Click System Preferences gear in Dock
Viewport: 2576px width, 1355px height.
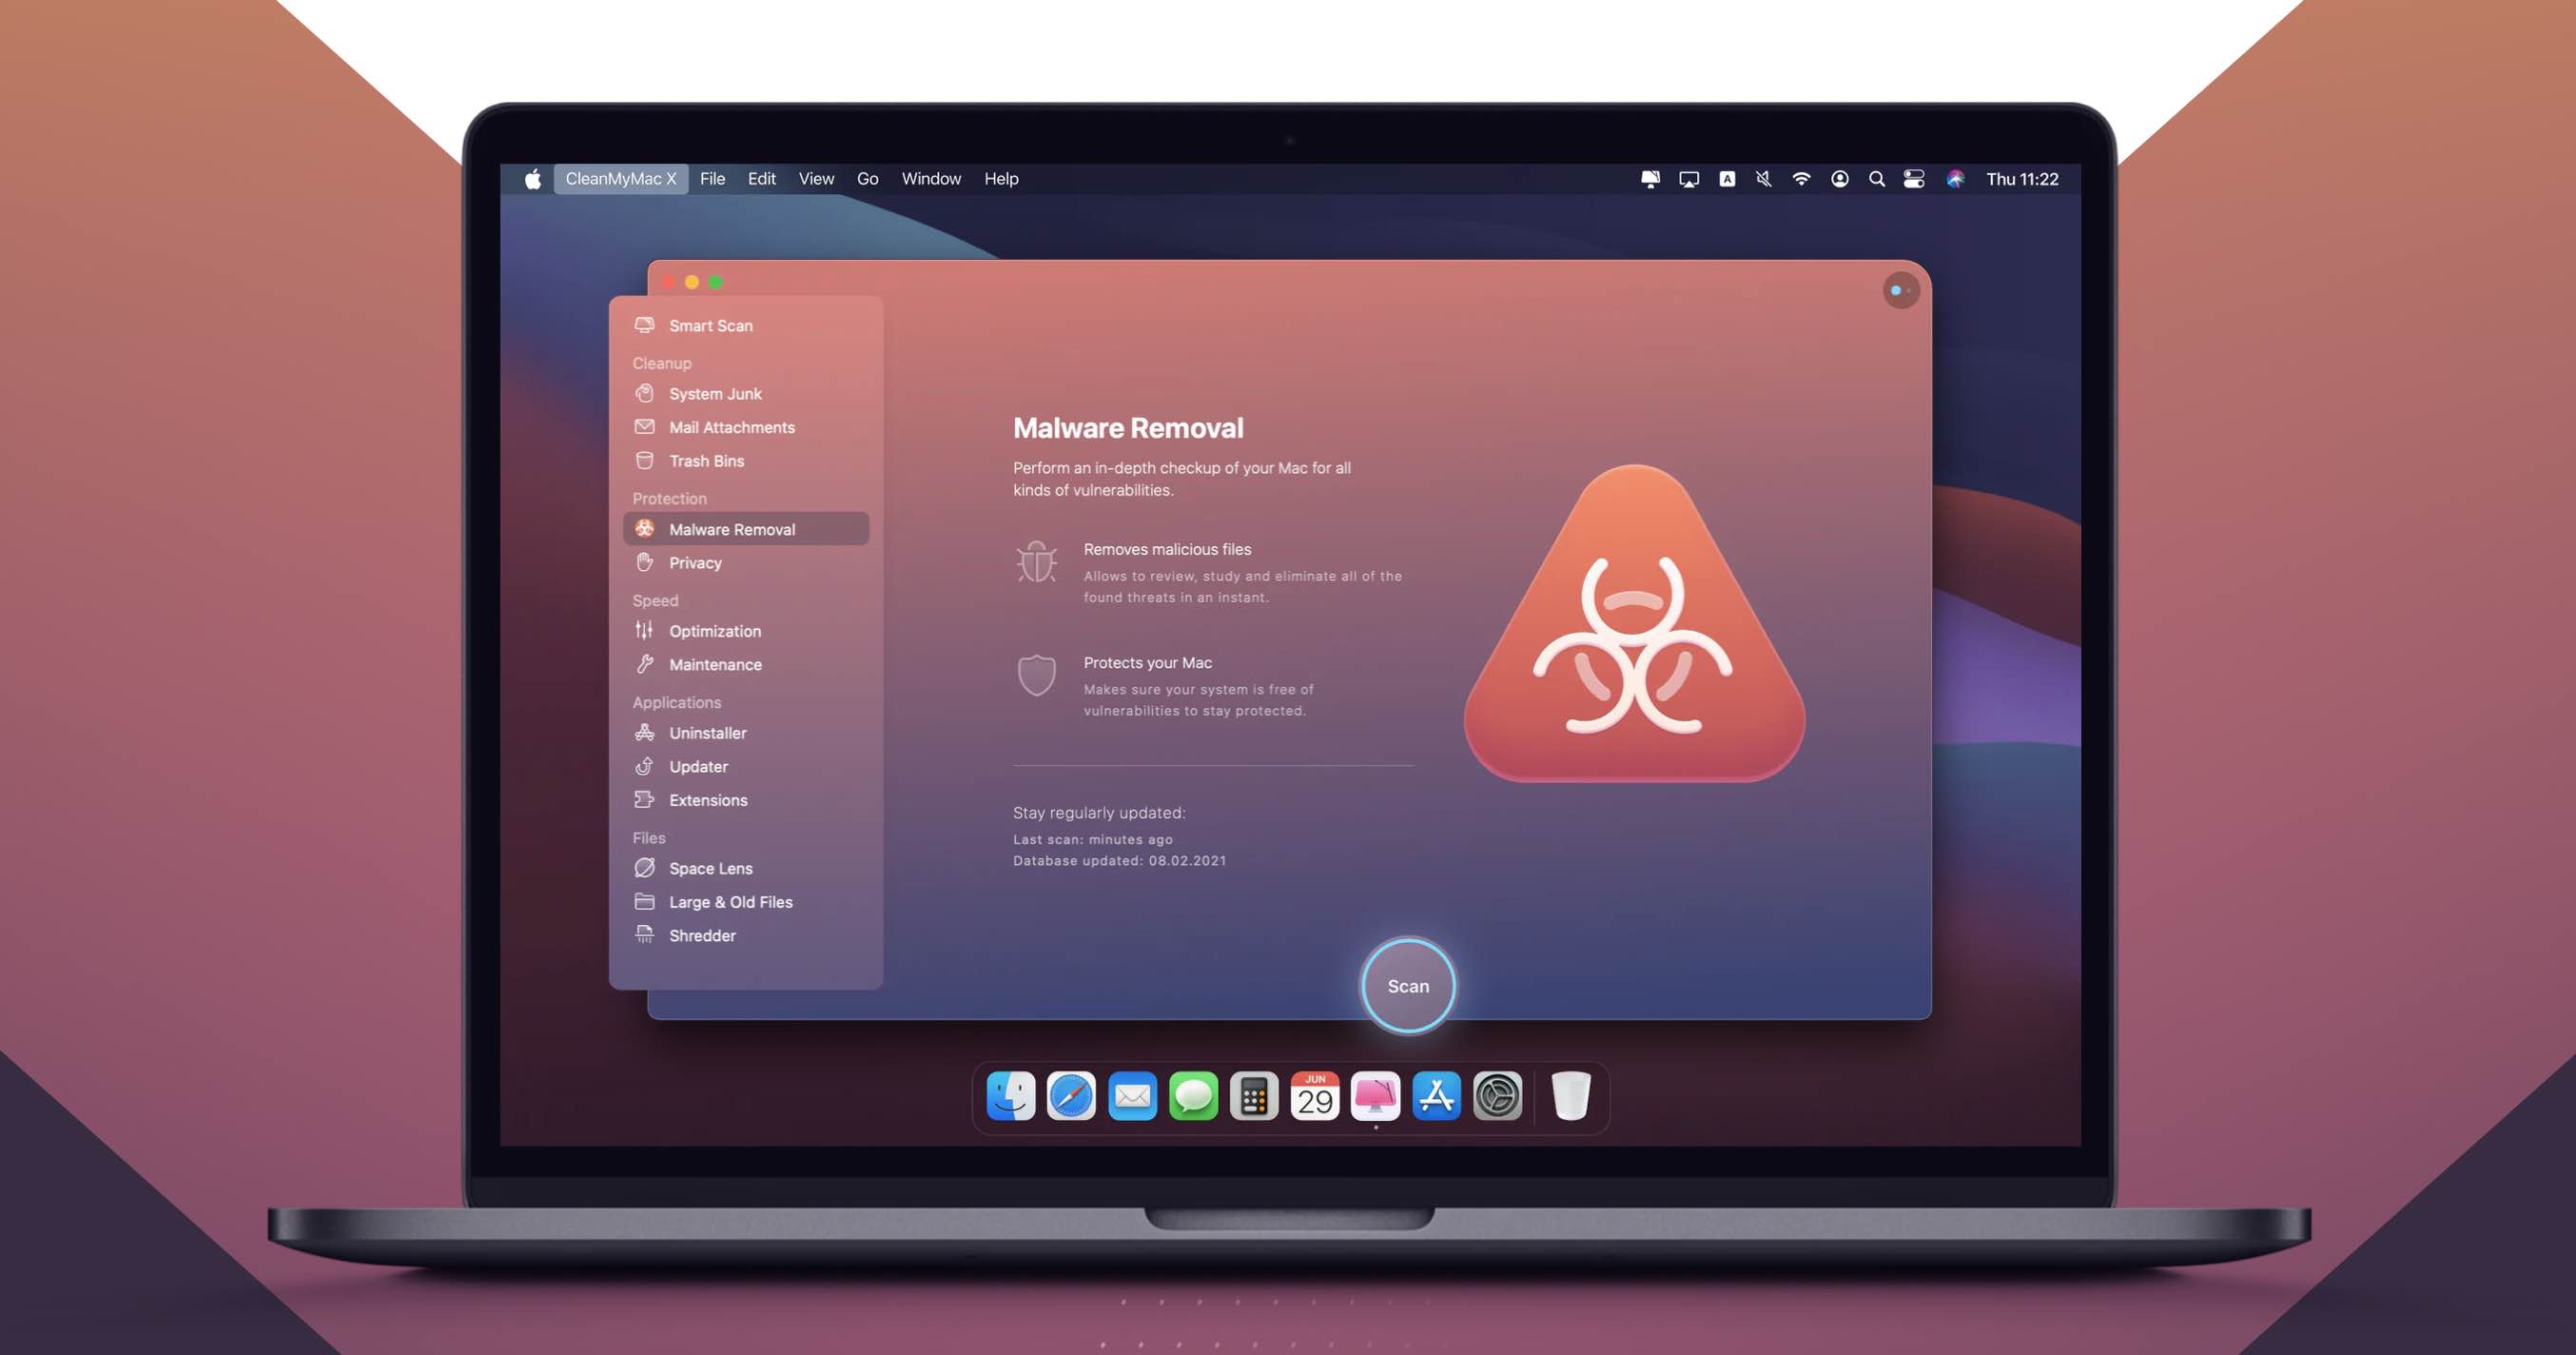click(1494, 1098)
